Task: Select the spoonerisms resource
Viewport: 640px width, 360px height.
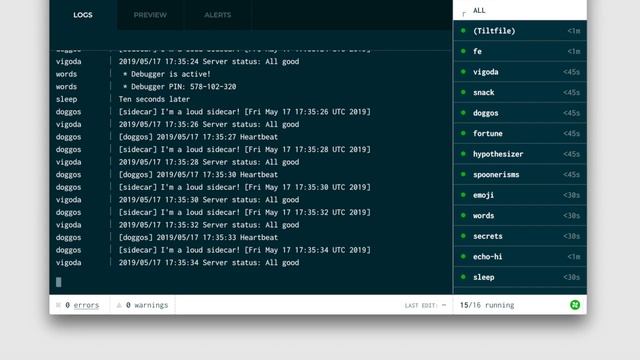Action: click(x=520, y=174)
